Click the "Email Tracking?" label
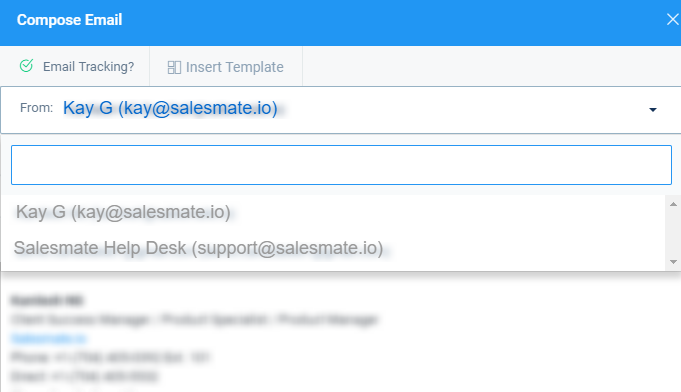 pyautogui.click(x=88, y=67)
